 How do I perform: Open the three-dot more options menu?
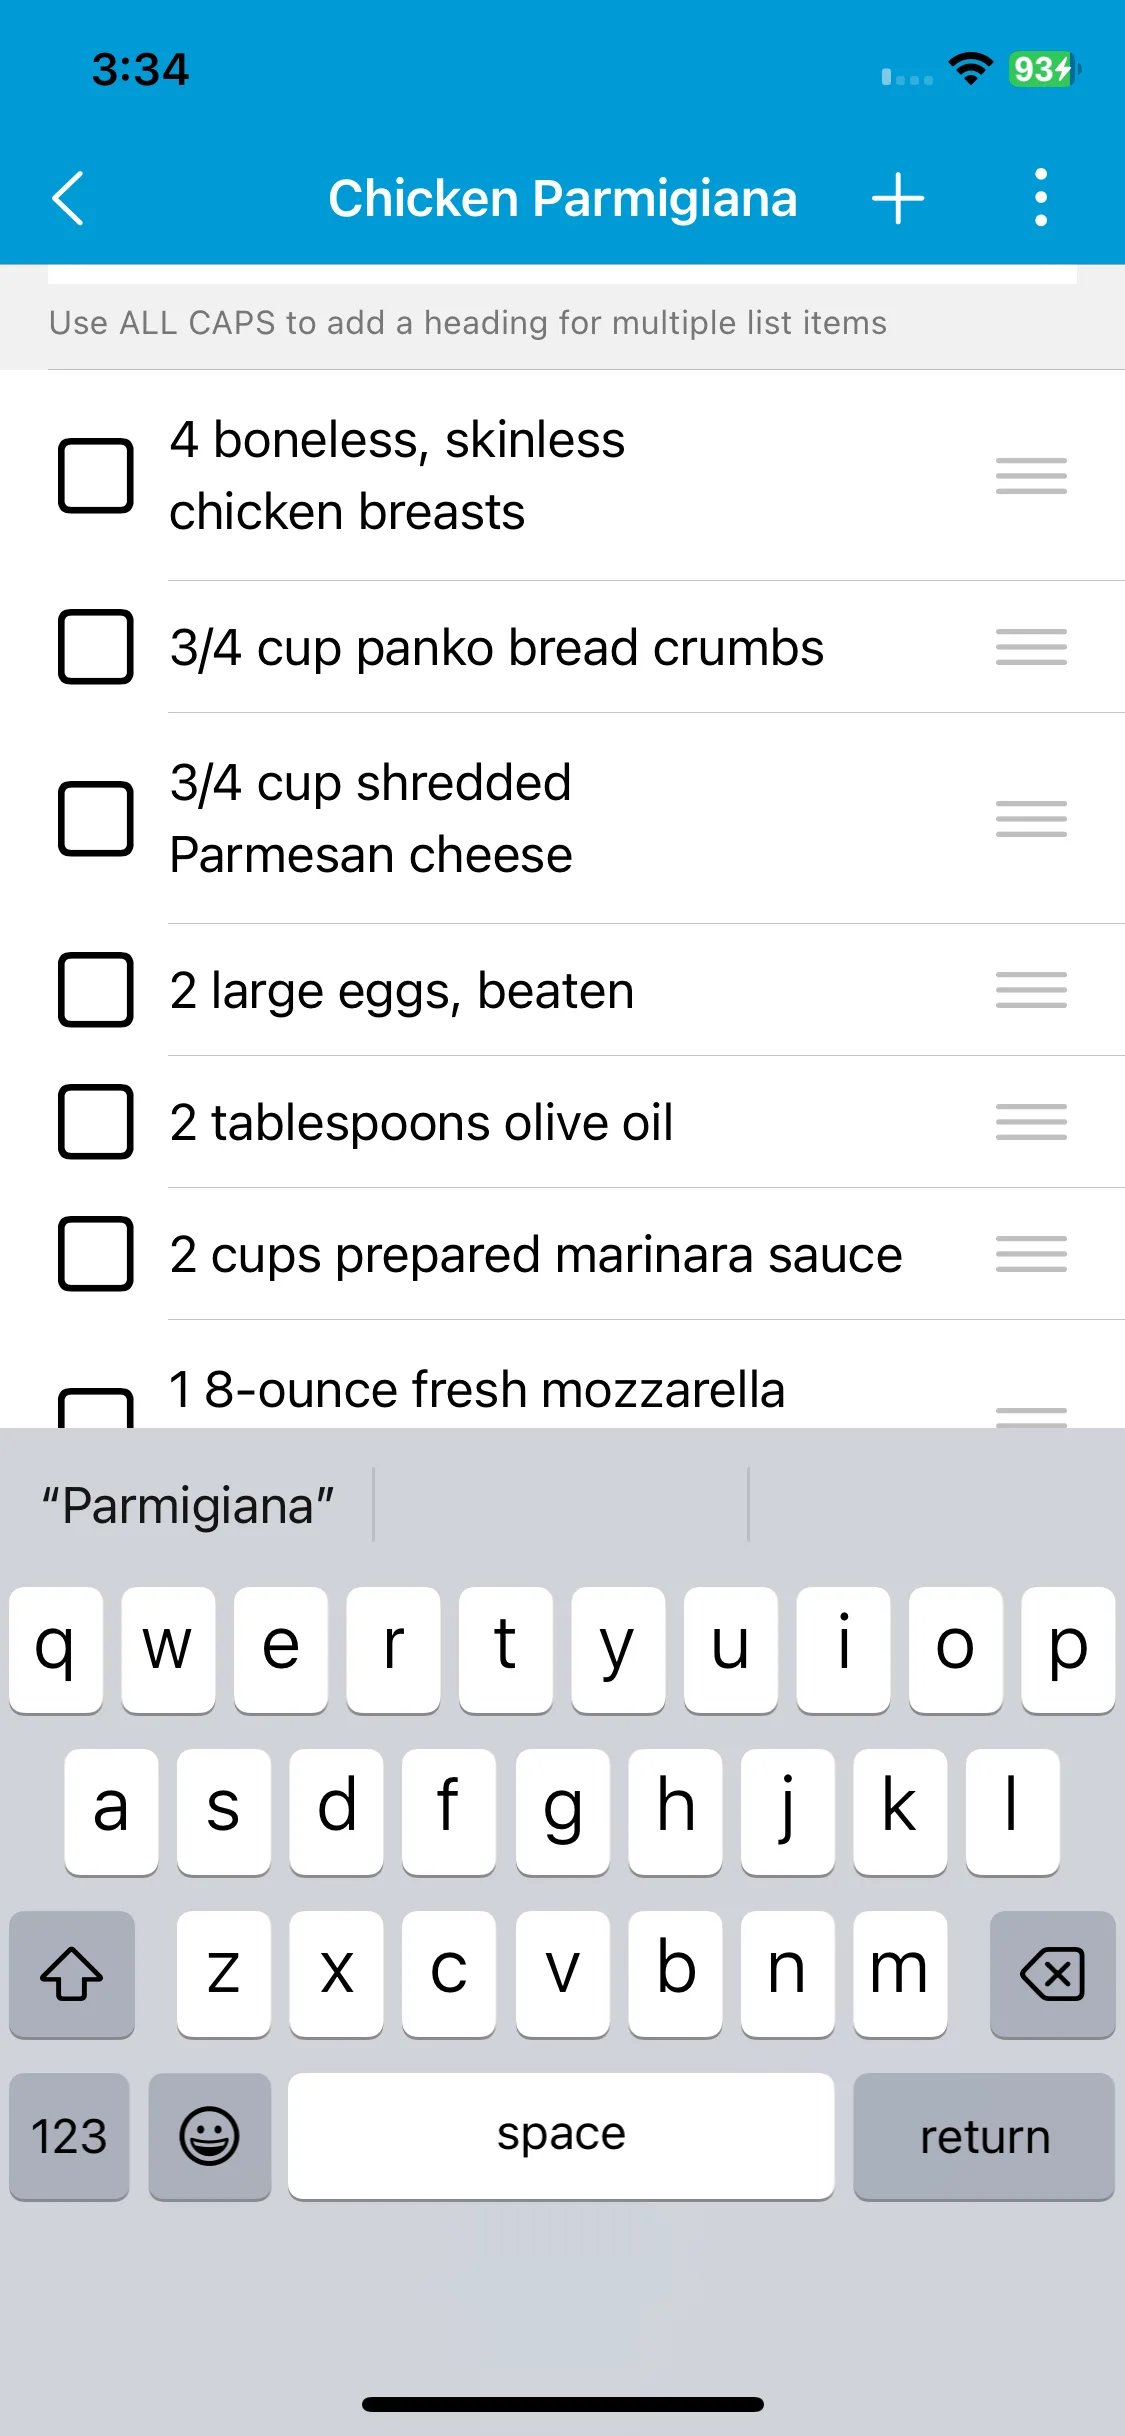click(x=1040, y=198)
